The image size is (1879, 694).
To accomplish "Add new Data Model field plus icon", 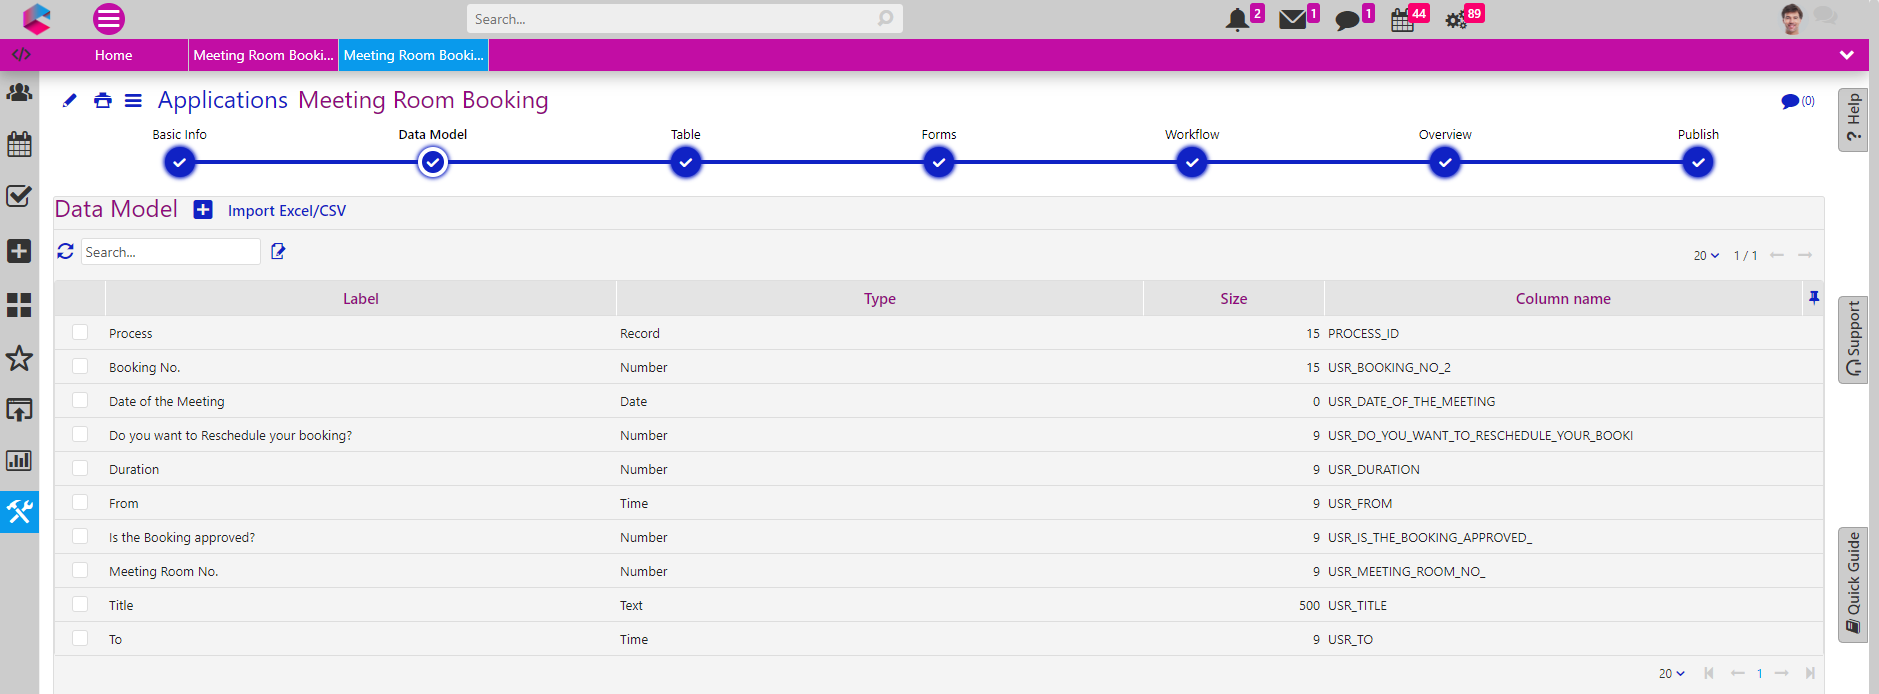I will point(203,210).
